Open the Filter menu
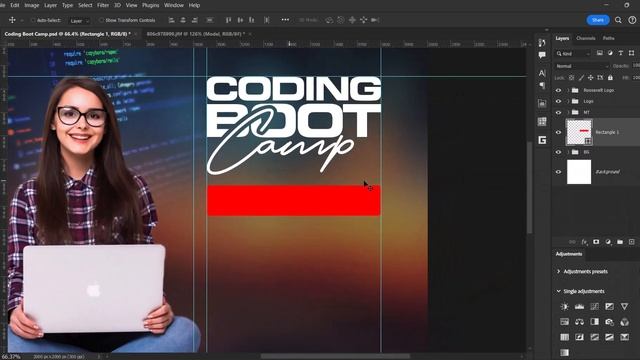The width and height of the screenshot is (640, 360). point(103,5)
